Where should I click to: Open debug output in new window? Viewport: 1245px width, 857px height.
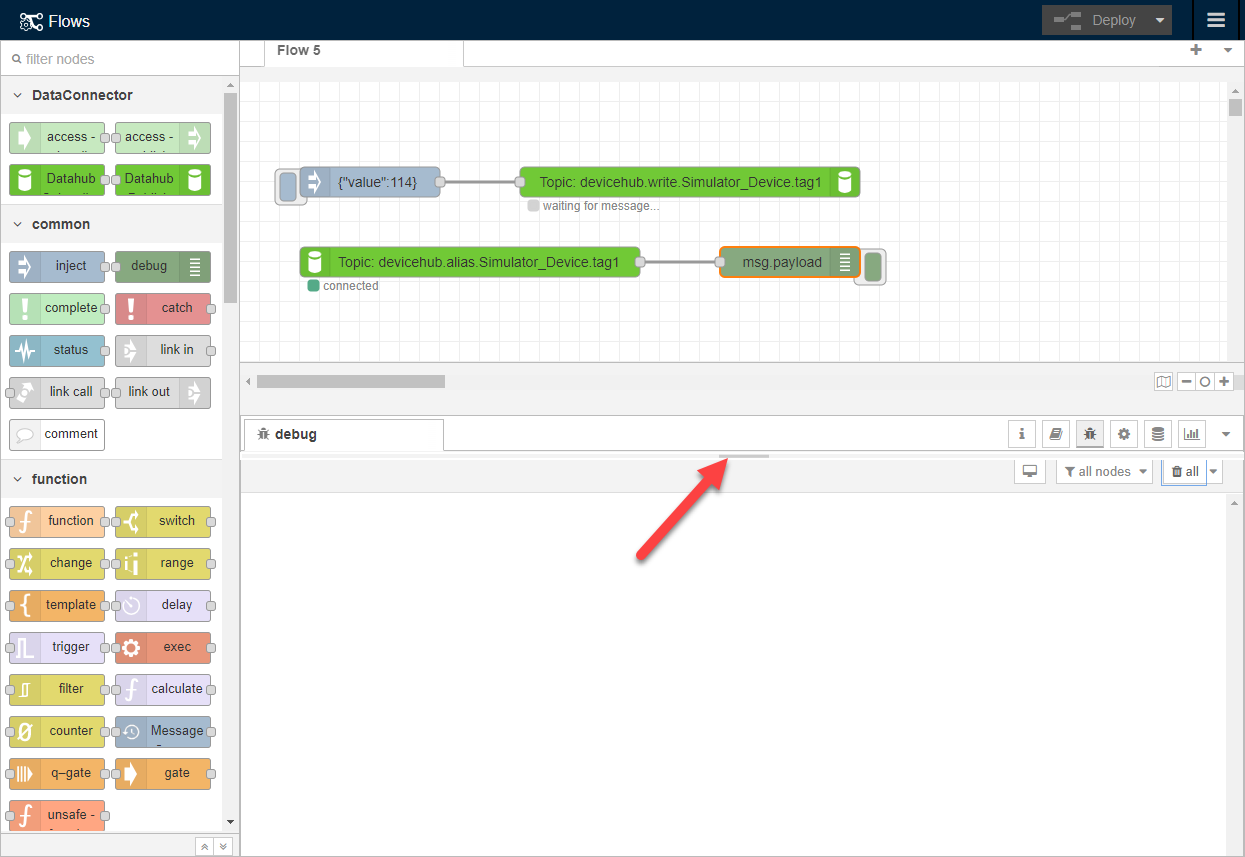pos(1029,471)
